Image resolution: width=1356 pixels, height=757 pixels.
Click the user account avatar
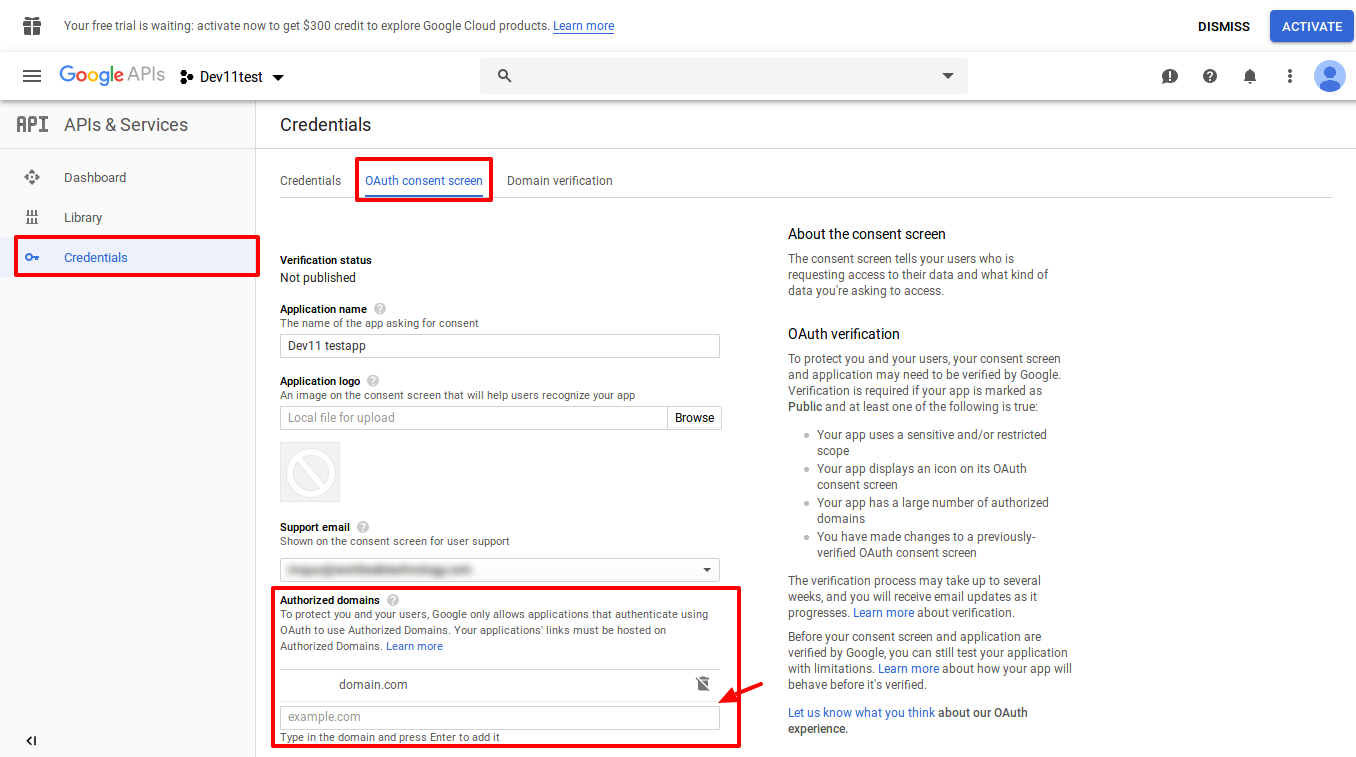click(1330, 76)
